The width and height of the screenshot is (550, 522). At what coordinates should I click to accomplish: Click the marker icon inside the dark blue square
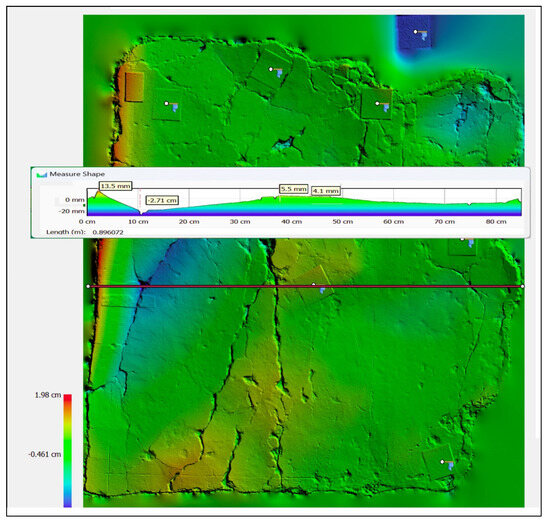(x=421, y=34)
